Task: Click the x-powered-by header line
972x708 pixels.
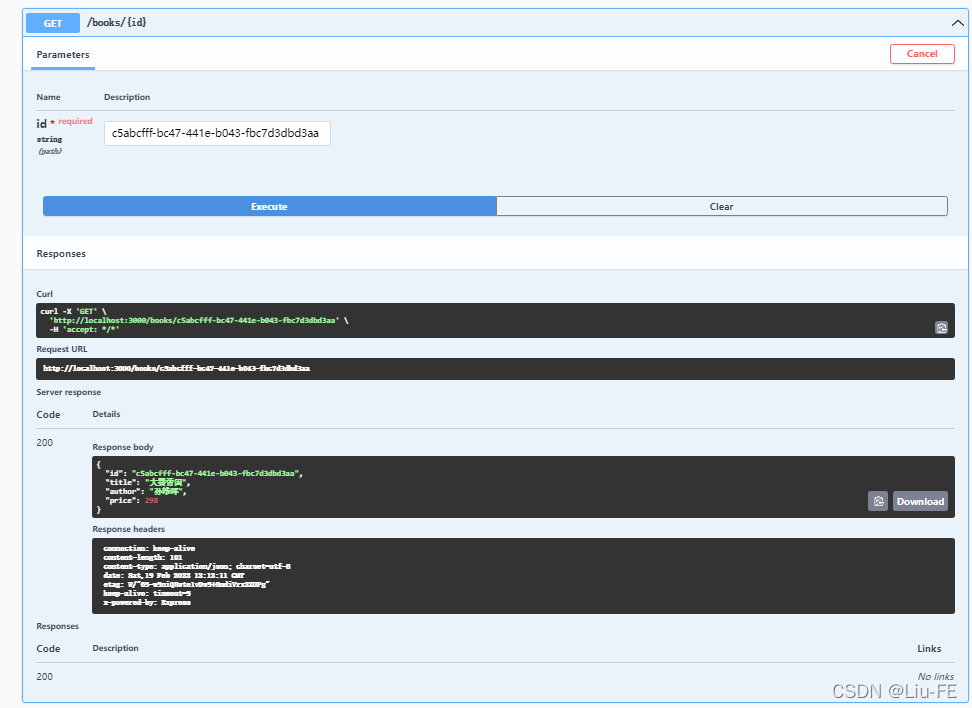Action: pos(147,603)
